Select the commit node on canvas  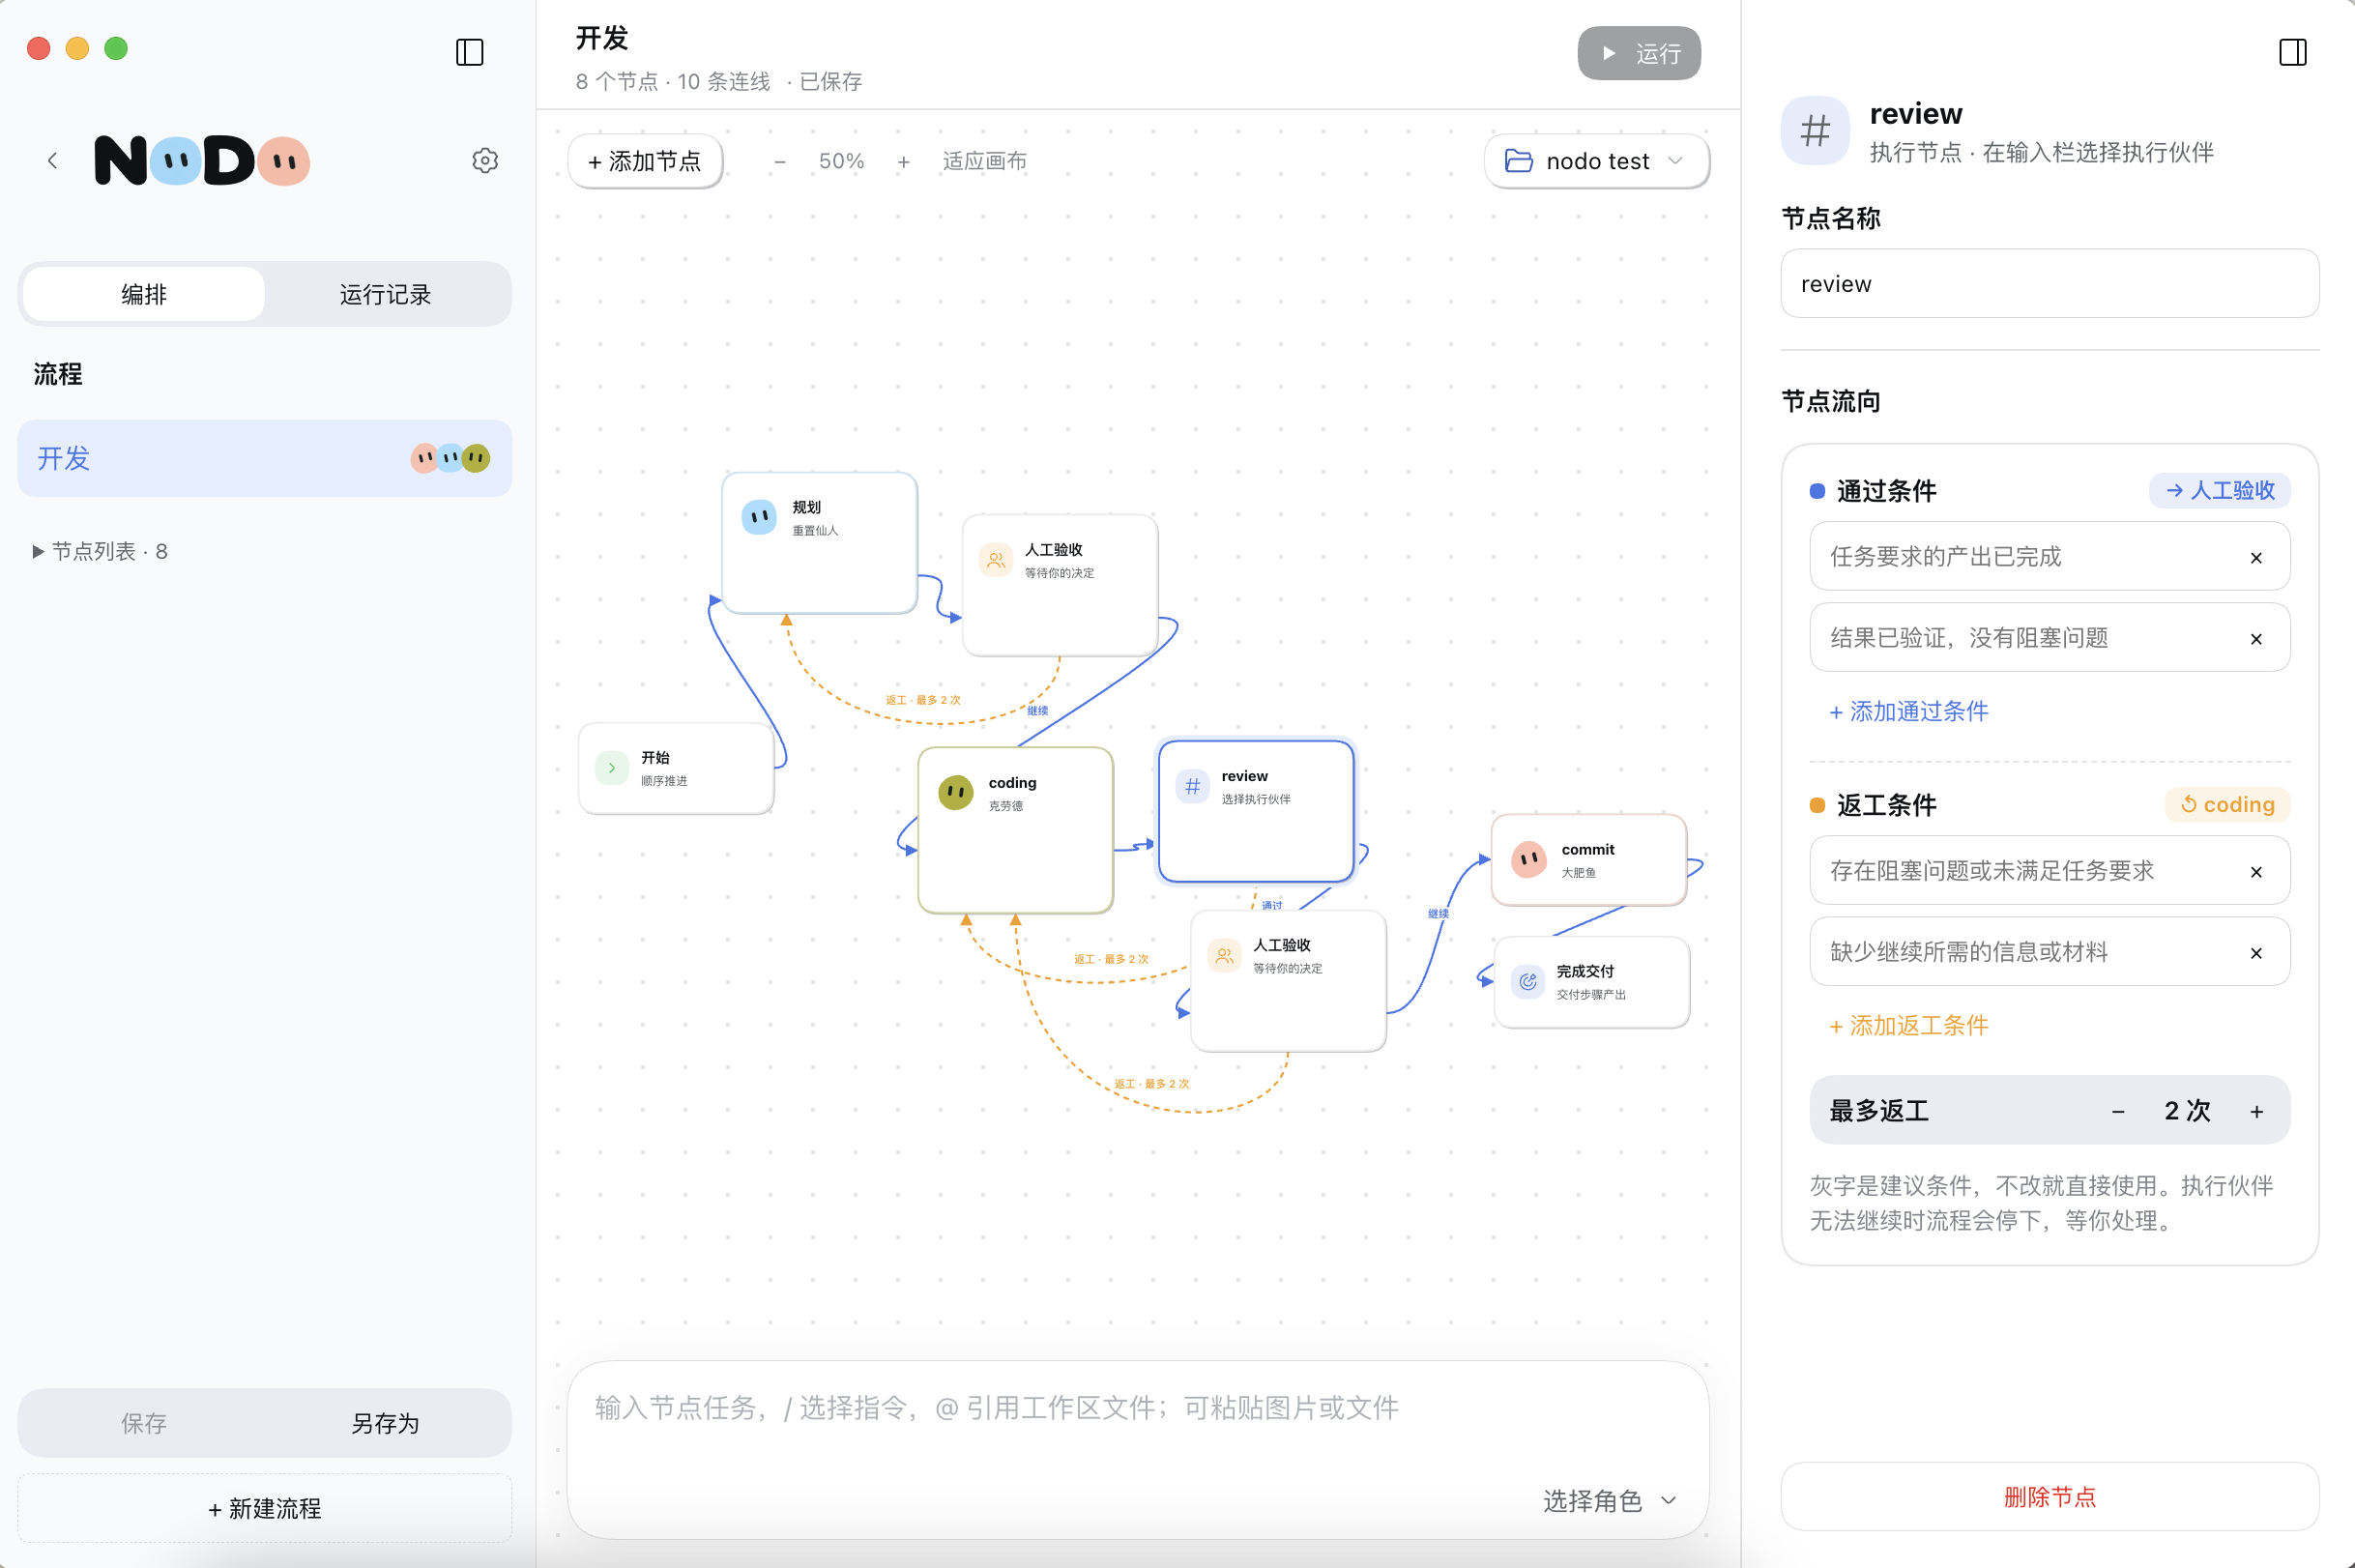[x=1588, y=859]
